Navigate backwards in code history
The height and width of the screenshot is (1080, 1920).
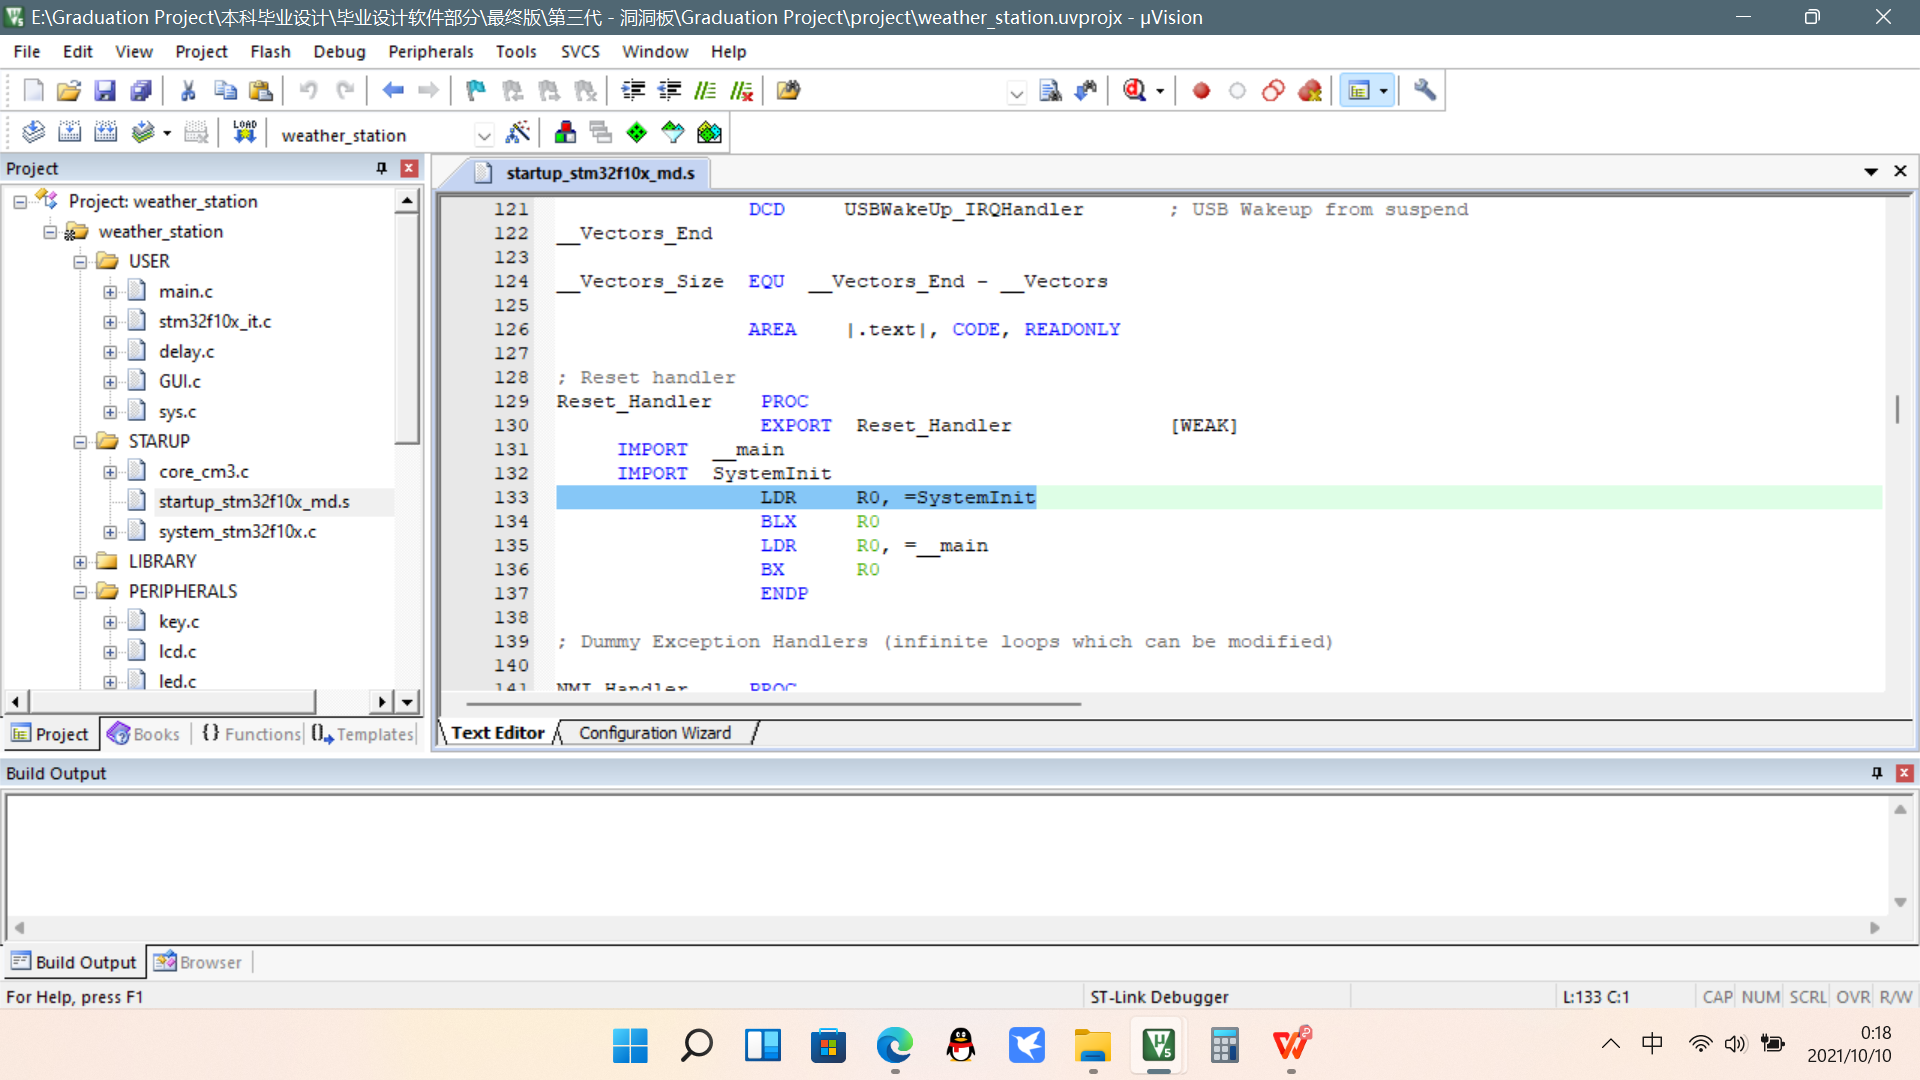(x=393, y=90)
